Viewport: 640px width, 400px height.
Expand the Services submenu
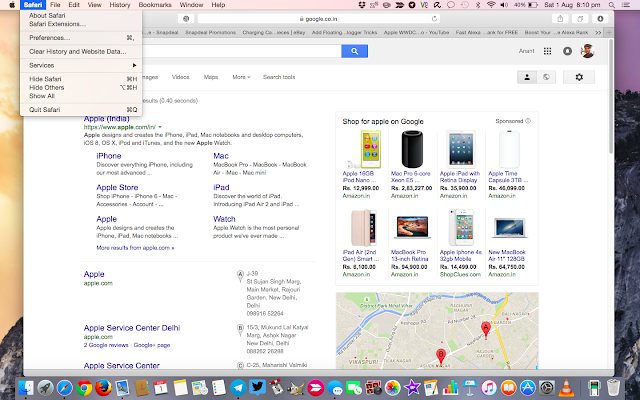(81, 65)
